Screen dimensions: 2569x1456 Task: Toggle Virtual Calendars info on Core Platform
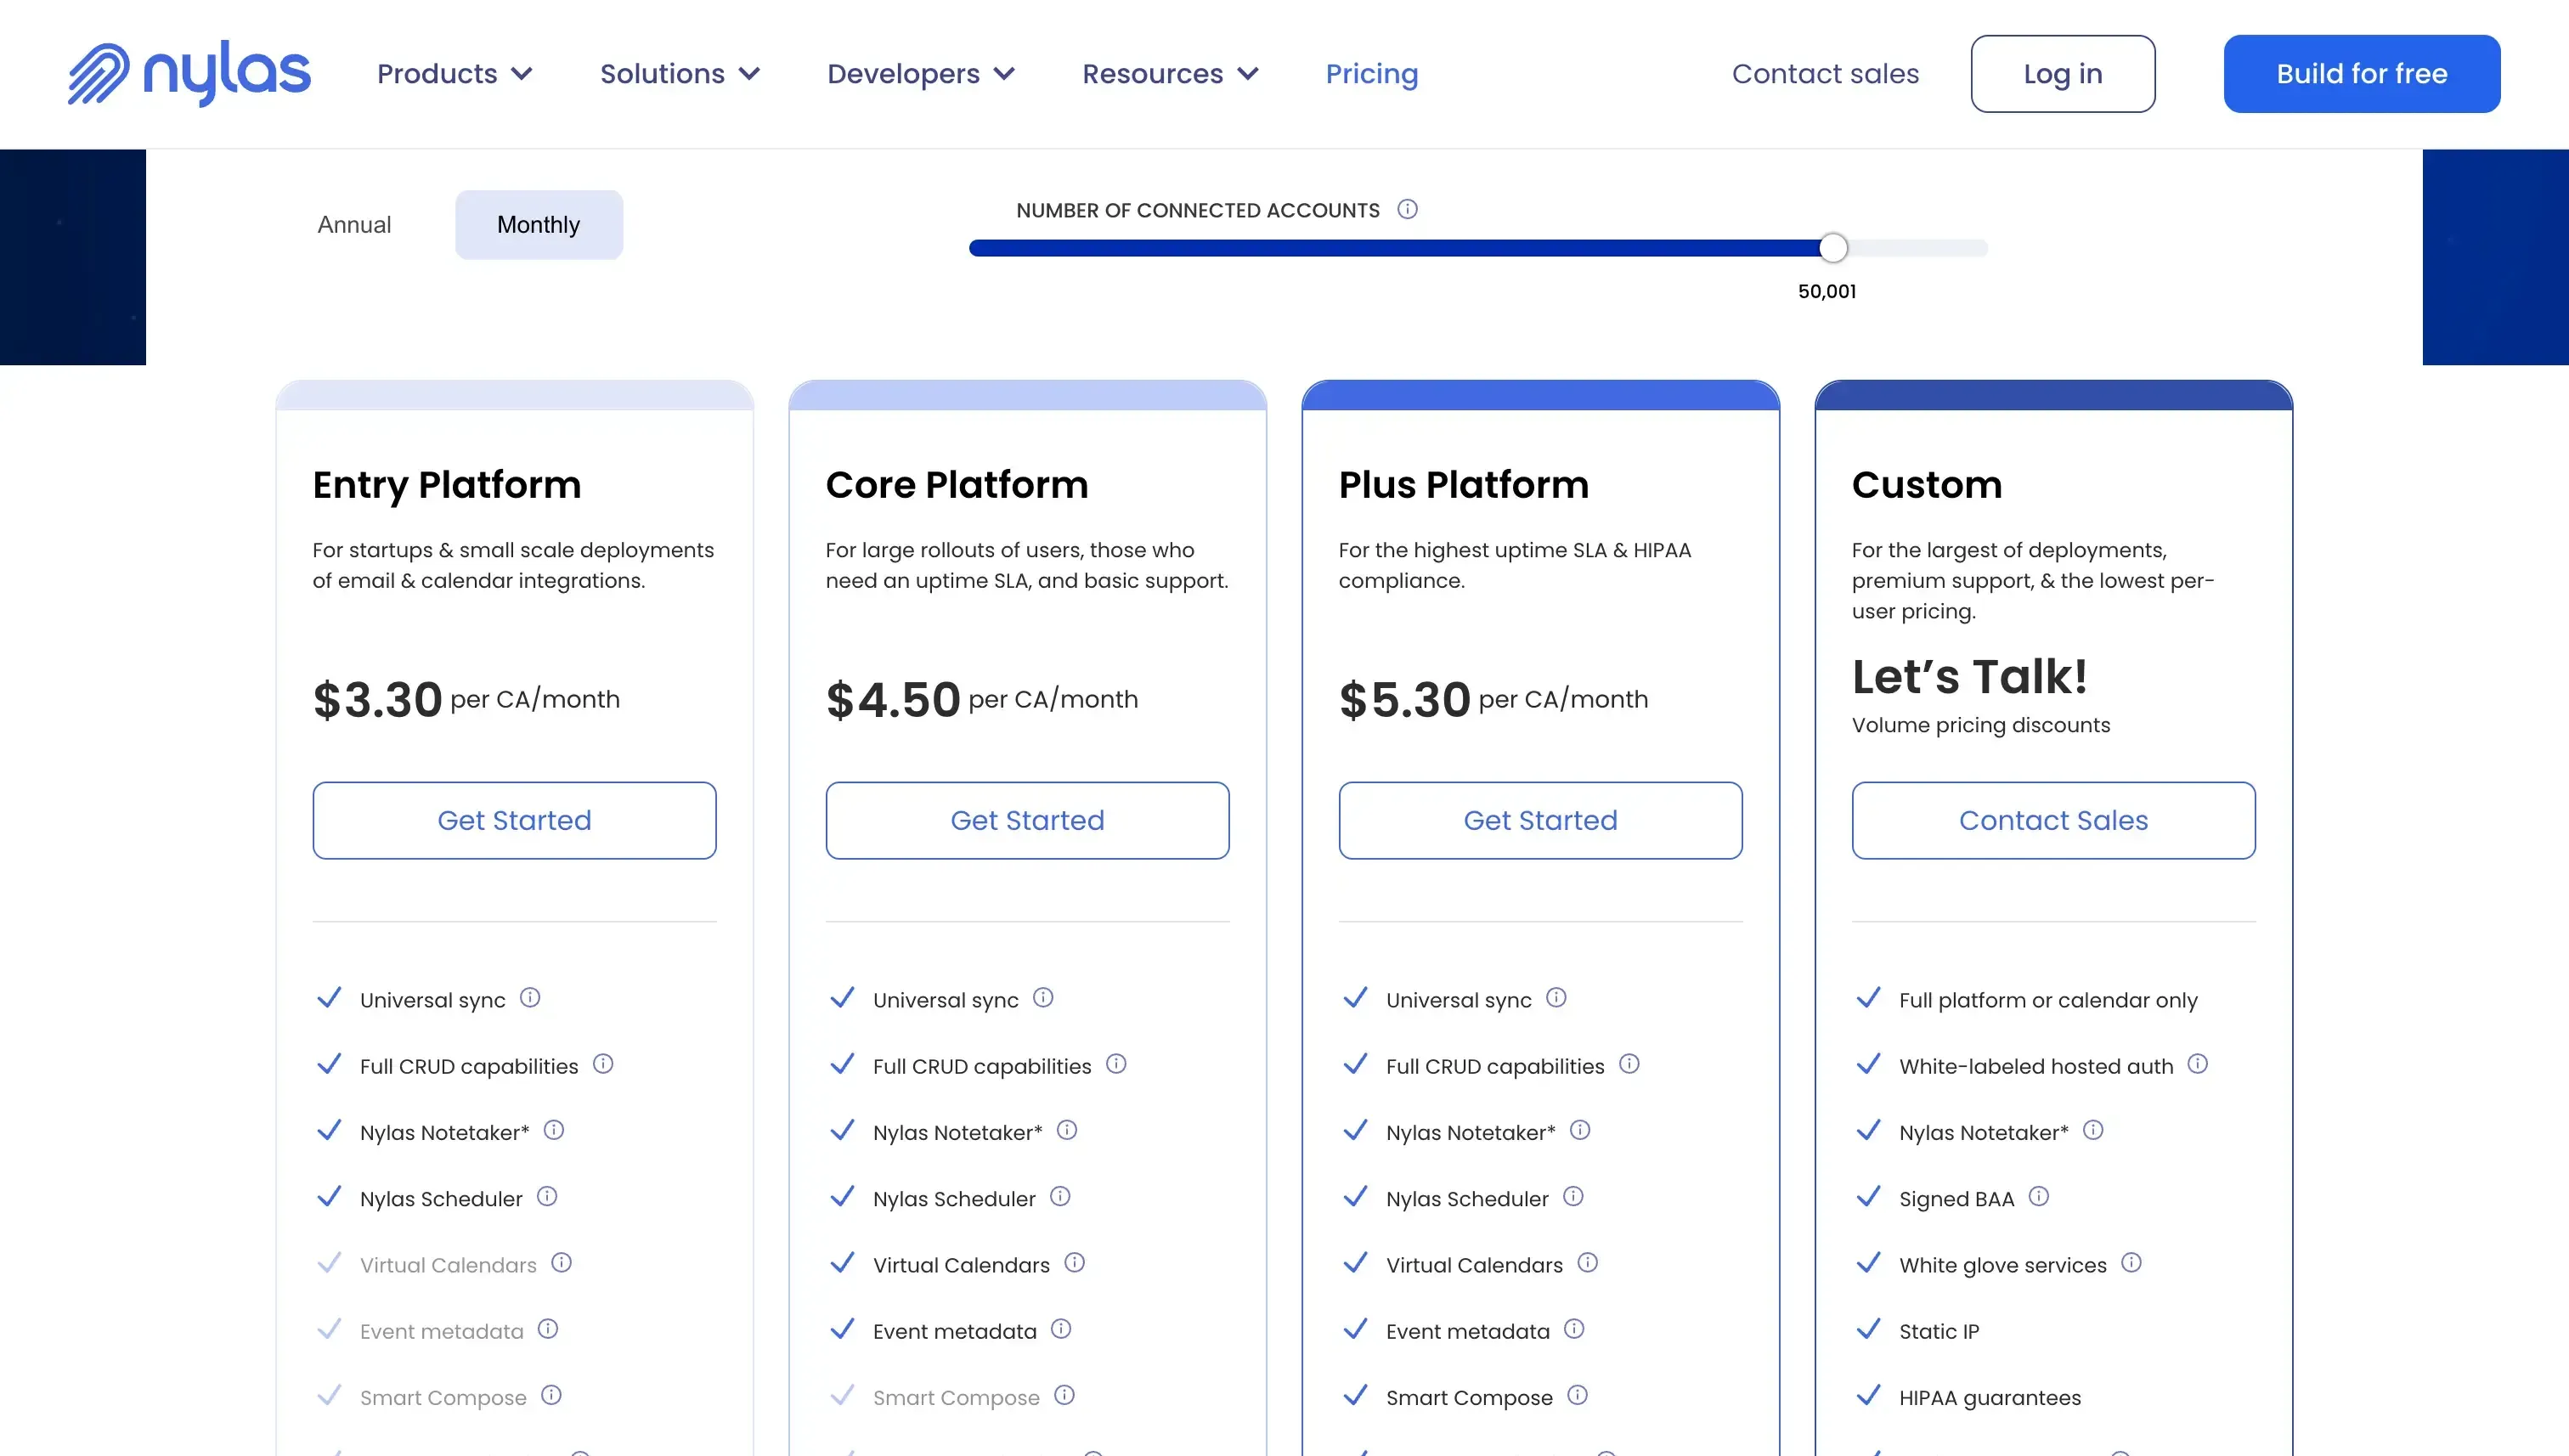1076,1263
